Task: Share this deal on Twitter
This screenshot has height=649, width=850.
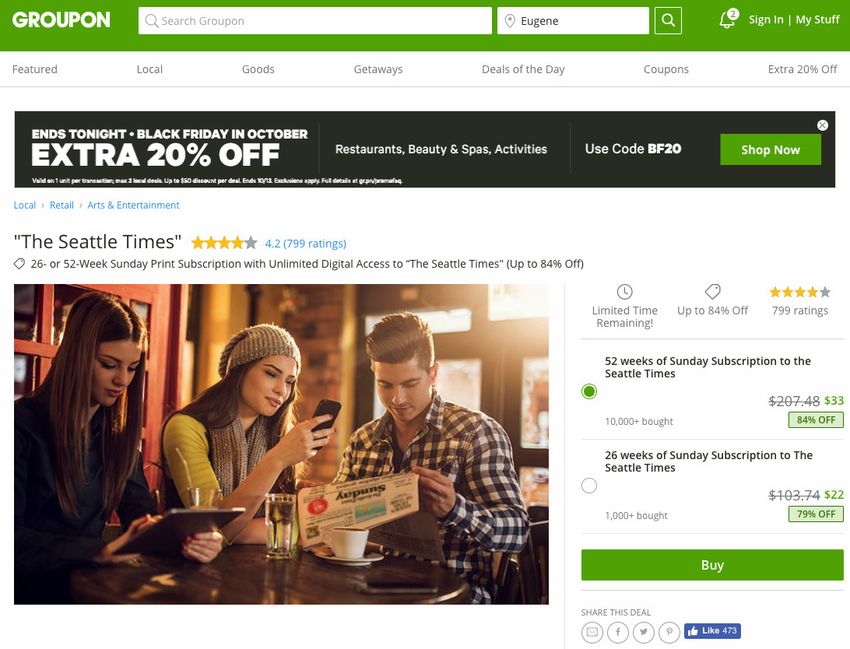Action: pos(643,632)
